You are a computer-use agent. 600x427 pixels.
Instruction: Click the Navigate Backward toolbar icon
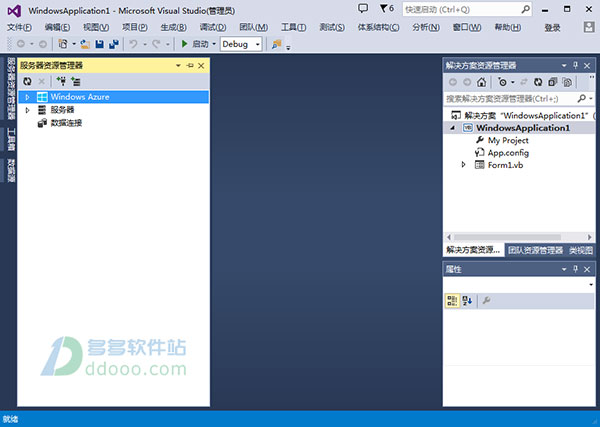[21, 44]
